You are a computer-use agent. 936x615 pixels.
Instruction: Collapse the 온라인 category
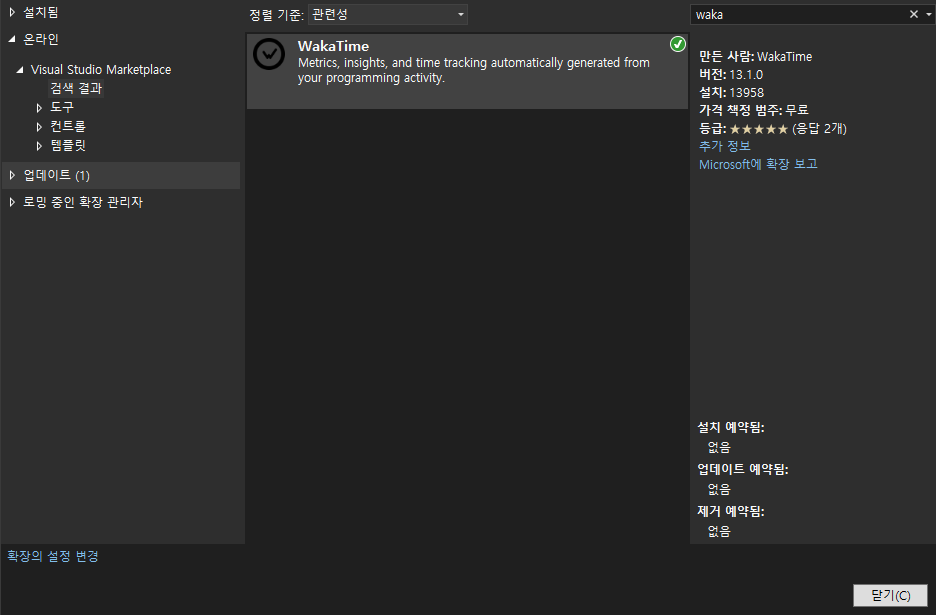pyautogui.click(x=12, y=39)
